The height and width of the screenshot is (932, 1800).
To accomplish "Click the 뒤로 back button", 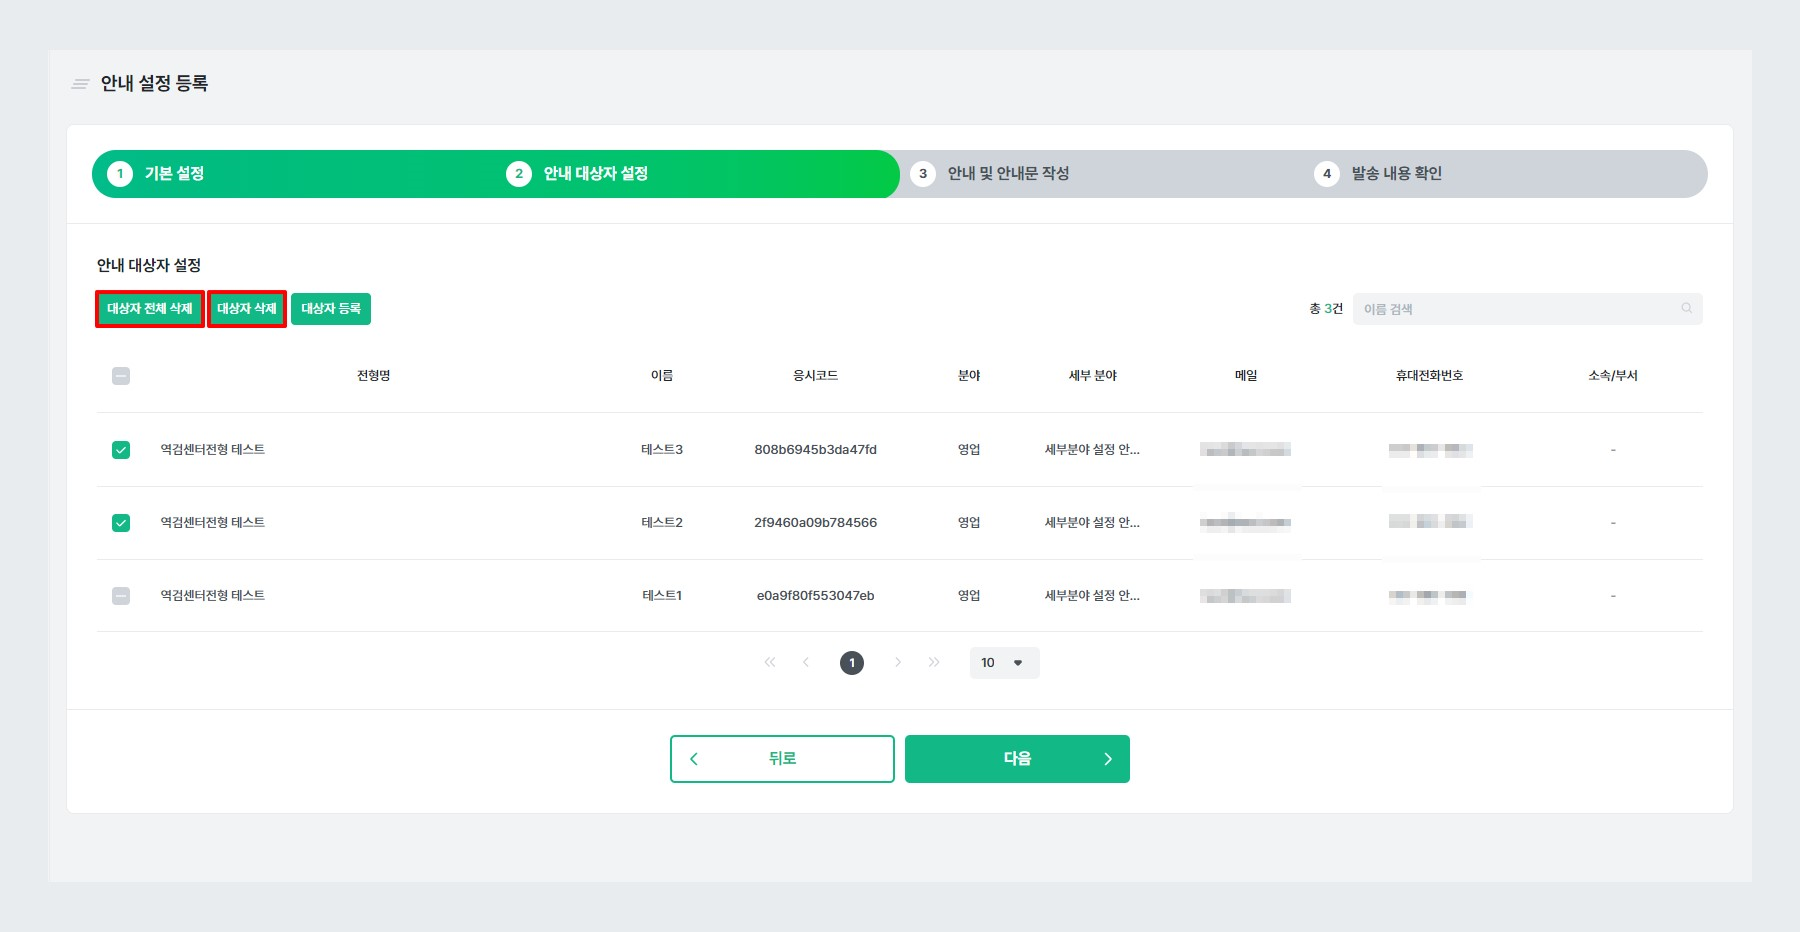I will (x=782, y=759).
